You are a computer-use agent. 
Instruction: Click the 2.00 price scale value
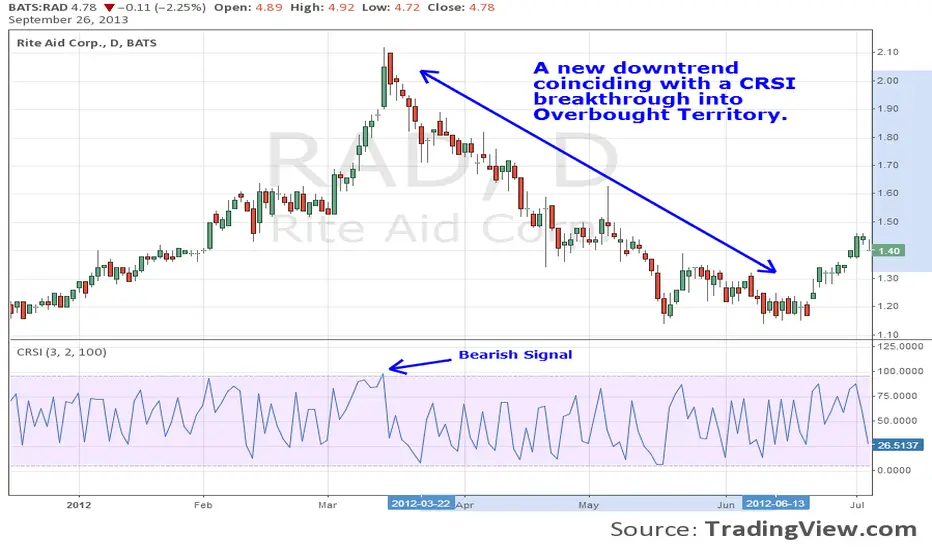pos(888,80)
